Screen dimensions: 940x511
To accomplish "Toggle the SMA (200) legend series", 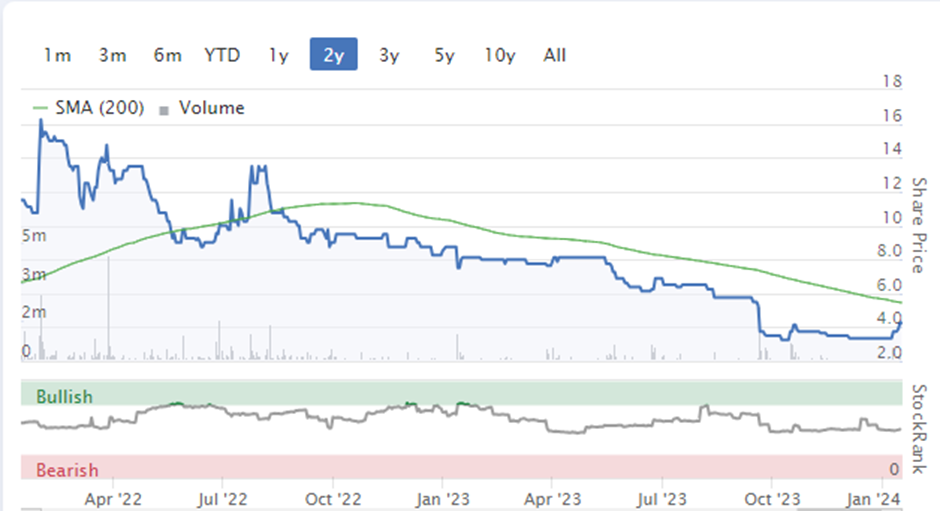I will [x=100, y=108].
